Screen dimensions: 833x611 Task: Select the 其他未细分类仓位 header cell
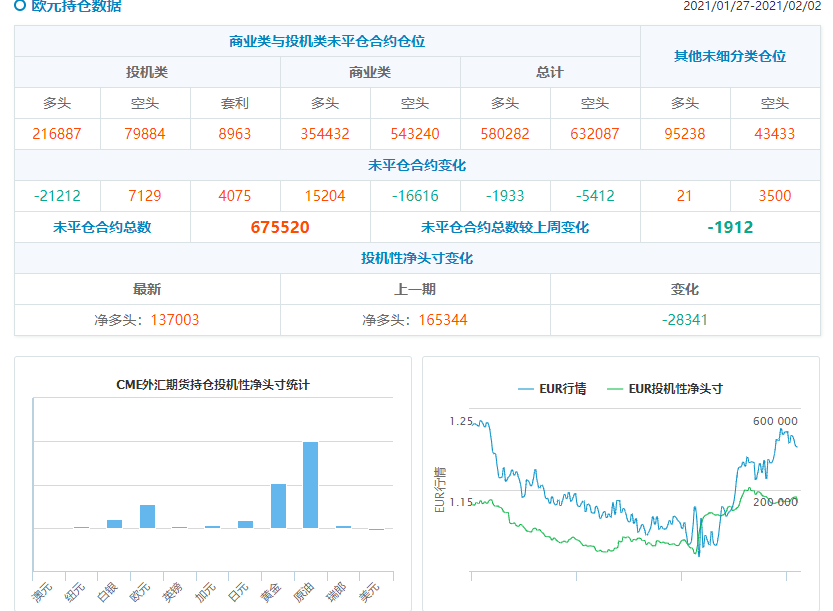(730, 56)
